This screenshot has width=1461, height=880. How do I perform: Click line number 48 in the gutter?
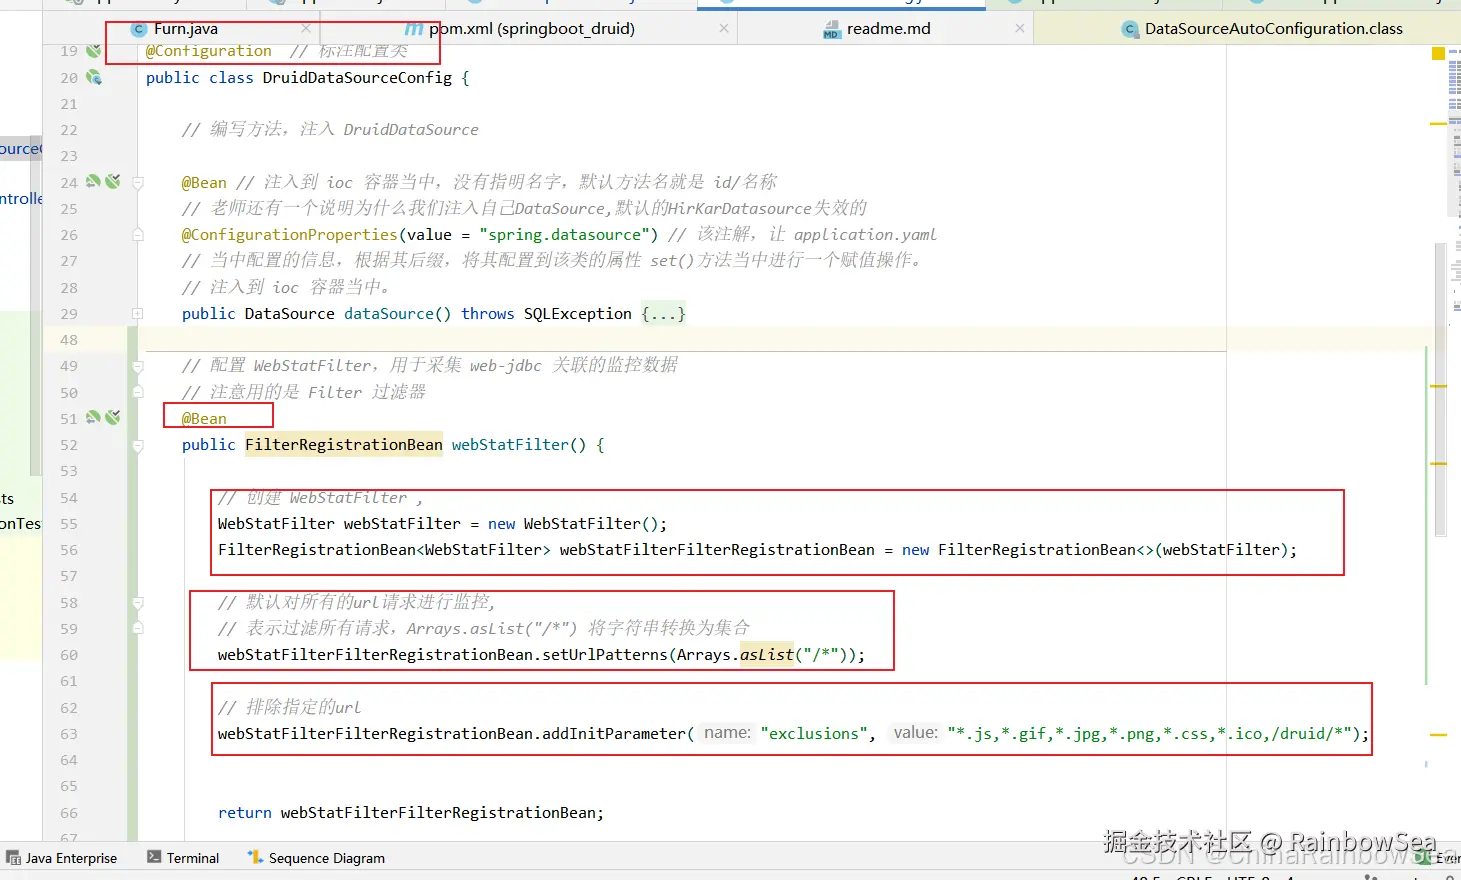tap(69, 340)
